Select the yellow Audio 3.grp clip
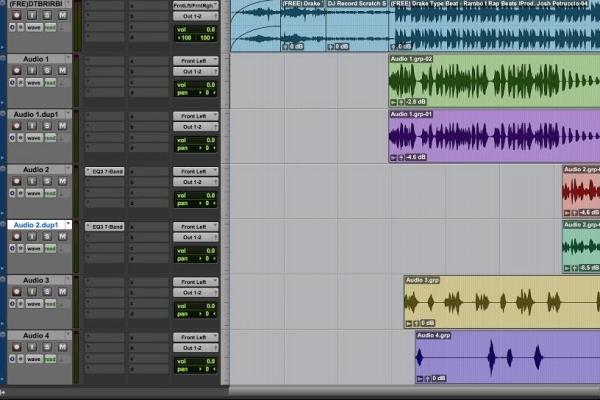 click(x=500, y=300)
